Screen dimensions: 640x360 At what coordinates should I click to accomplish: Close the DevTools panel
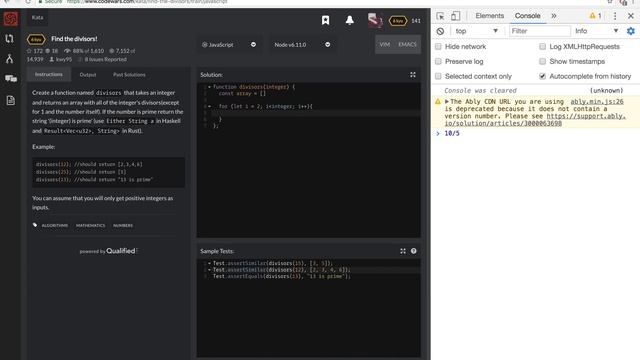coord(631,16)
